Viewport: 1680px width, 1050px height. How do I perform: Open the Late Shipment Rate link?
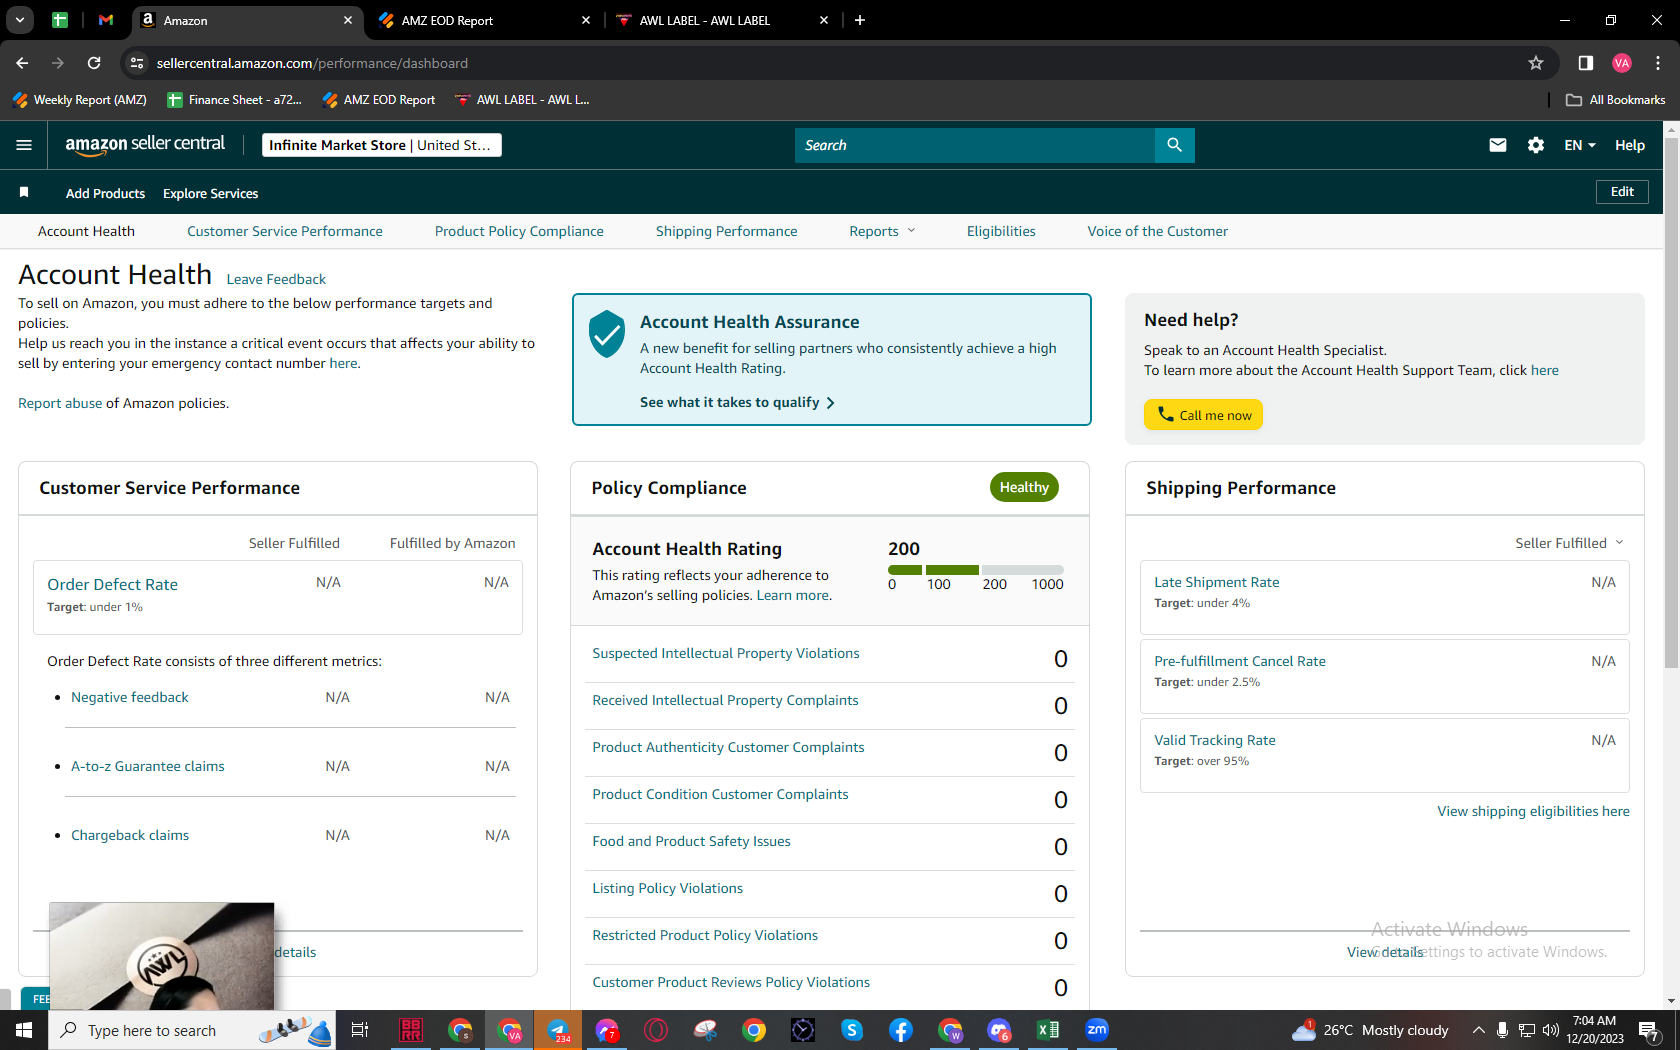pos(1217,582)
